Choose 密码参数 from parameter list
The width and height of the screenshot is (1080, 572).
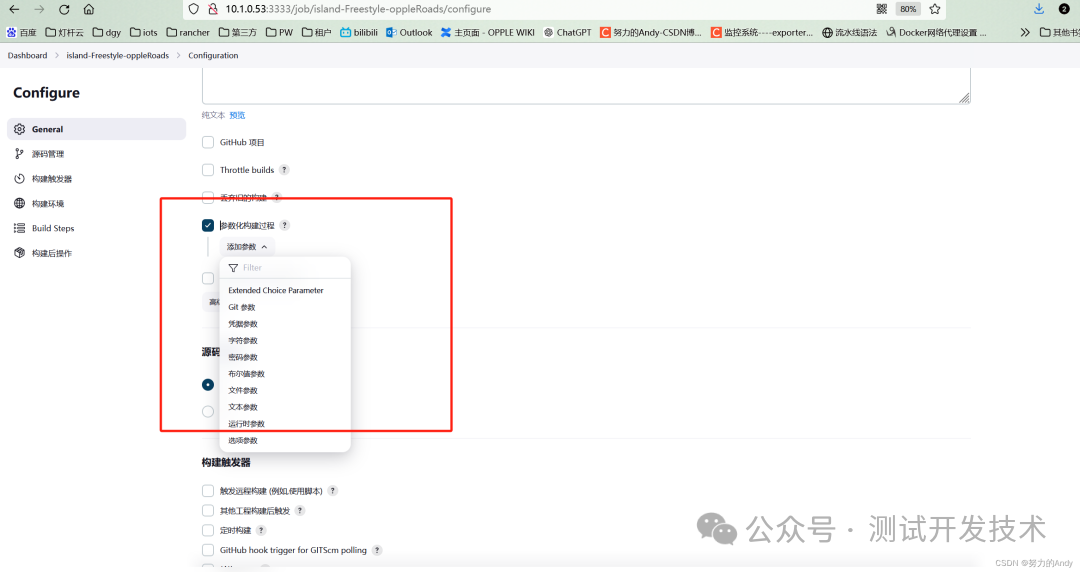tap(285, 357)
